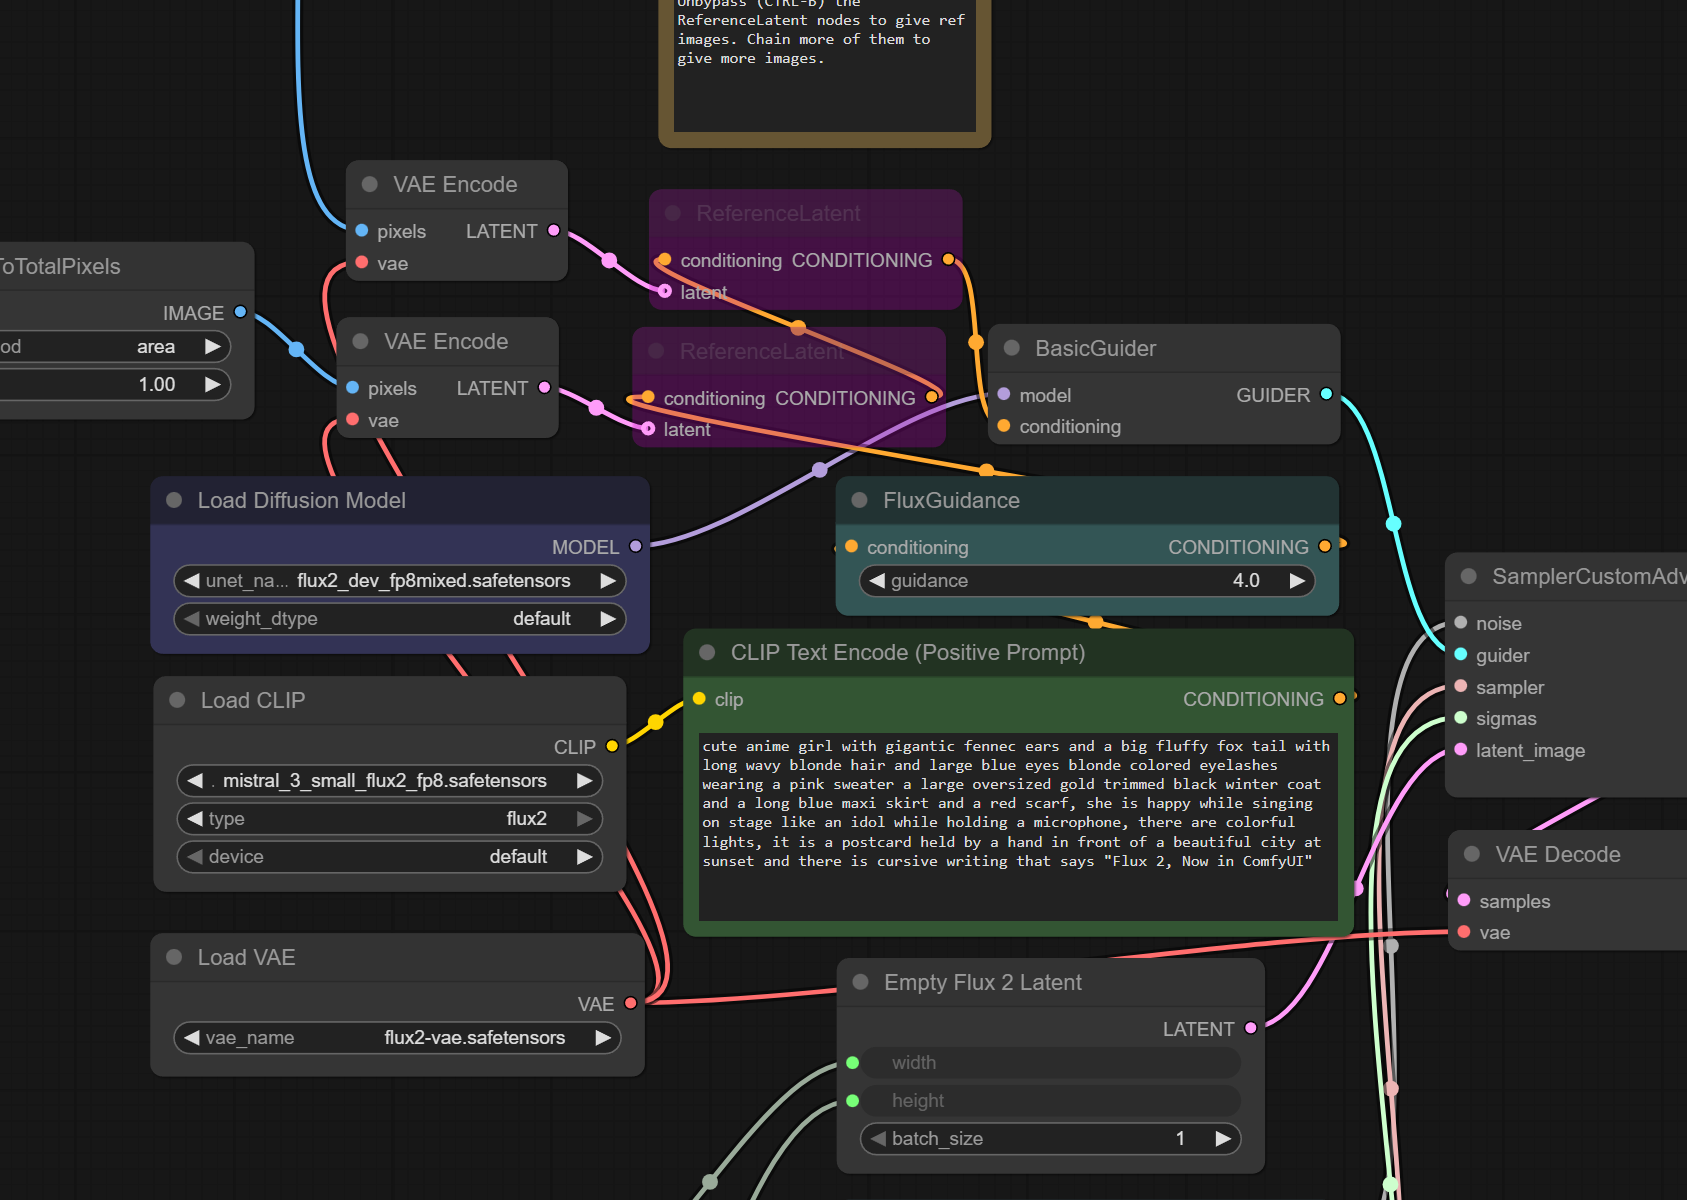Viewport: 1687px width, 1200px height.
Task: Click the GUIDER output port on BasicGuider
Action: [1326, 394]
